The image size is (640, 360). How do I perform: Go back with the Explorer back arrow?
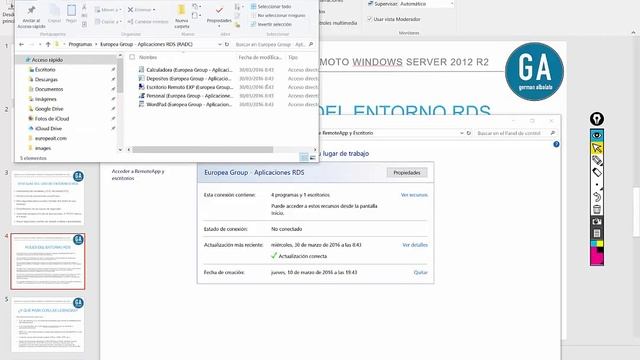point(22,44)
